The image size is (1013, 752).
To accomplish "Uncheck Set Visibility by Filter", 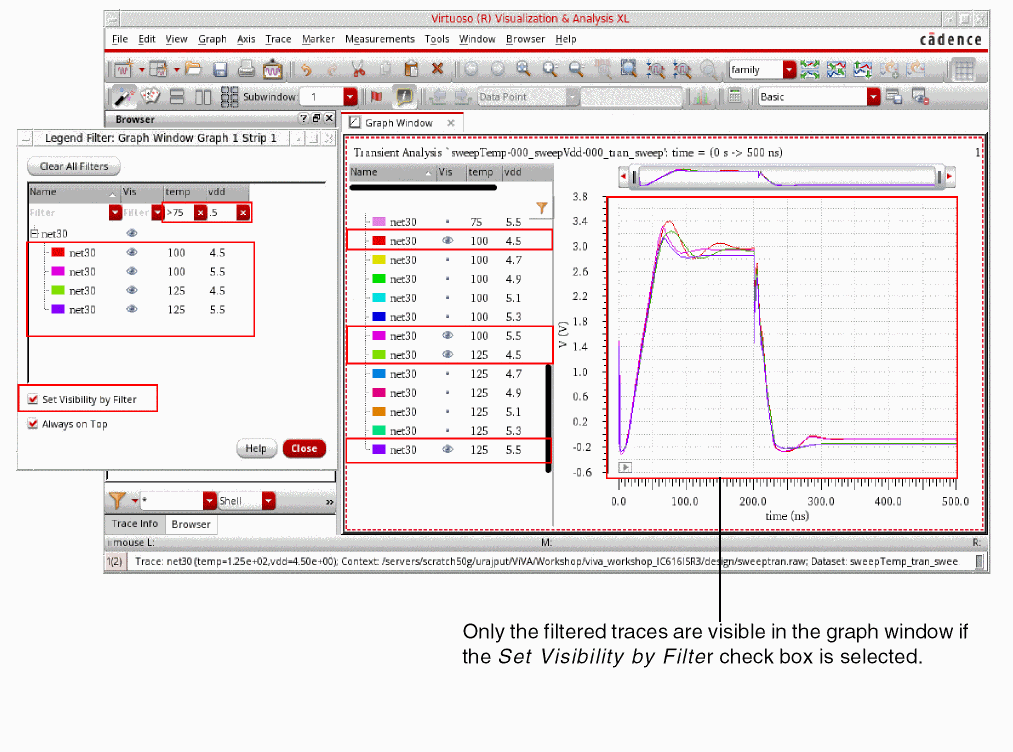I will click(33, 400).
